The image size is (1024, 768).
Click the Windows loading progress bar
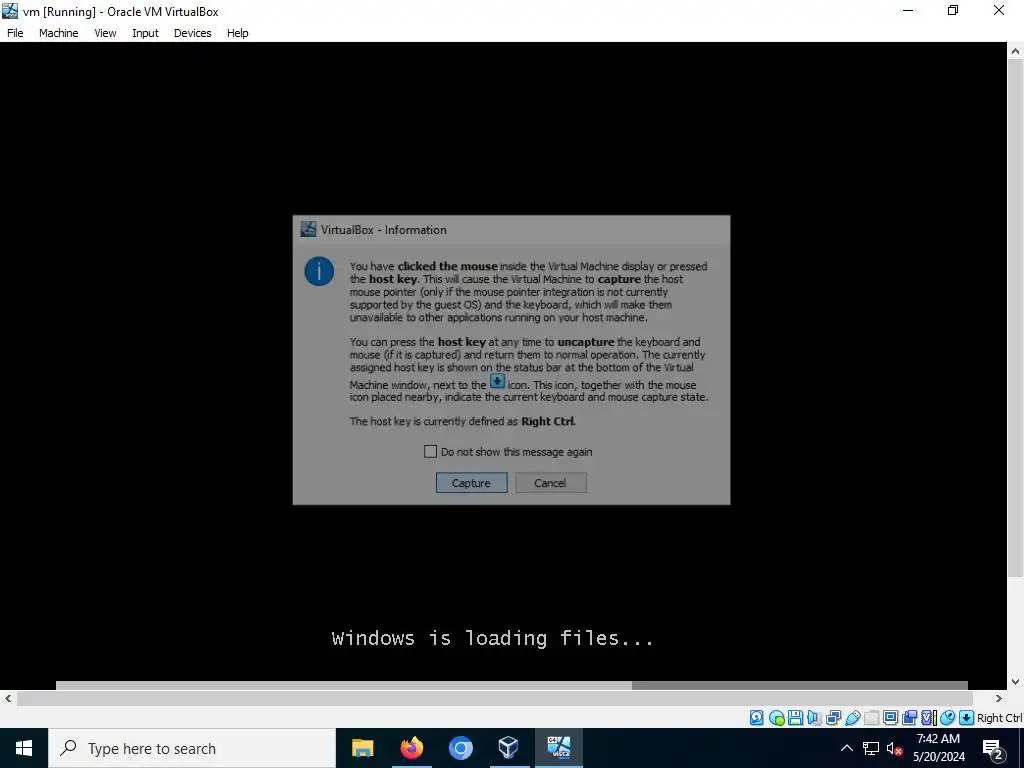tap(511, 685)
